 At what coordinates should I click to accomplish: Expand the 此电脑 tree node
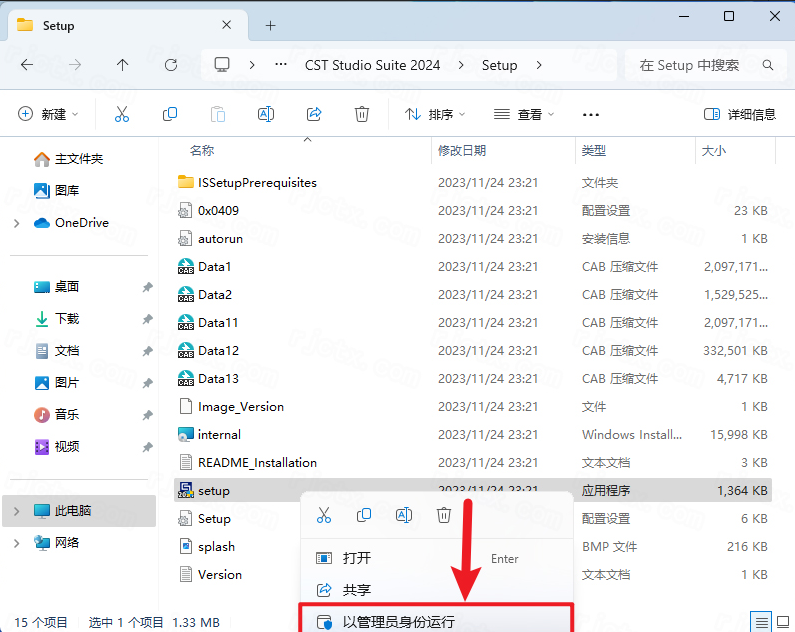pyautogui.click(x=16, y=511)
